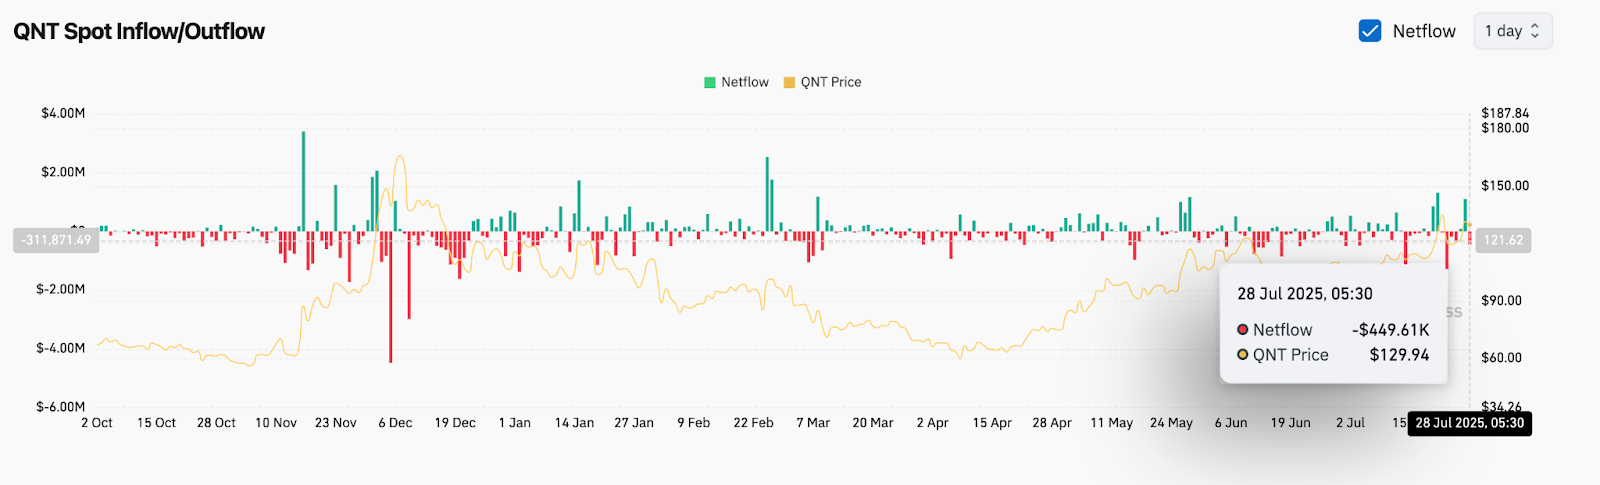Click the 6 Jun date label

1231,423
